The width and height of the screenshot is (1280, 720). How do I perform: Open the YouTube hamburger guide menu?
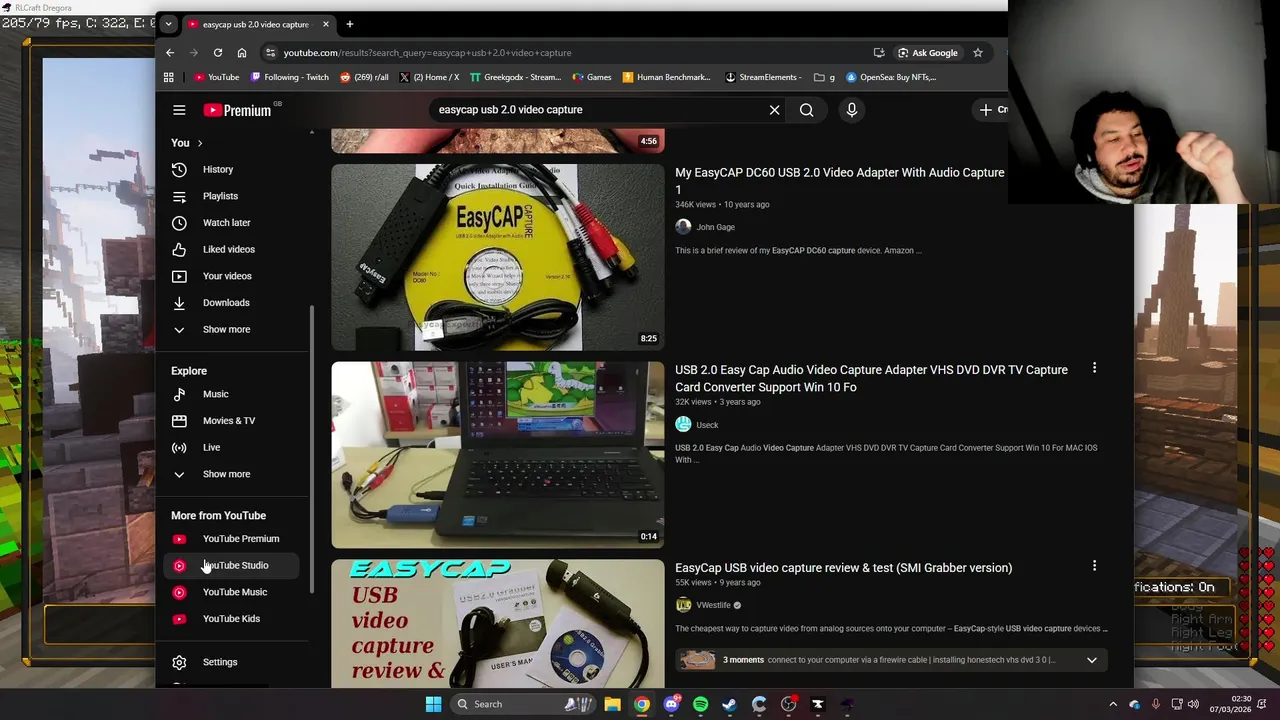pos(179,110)
